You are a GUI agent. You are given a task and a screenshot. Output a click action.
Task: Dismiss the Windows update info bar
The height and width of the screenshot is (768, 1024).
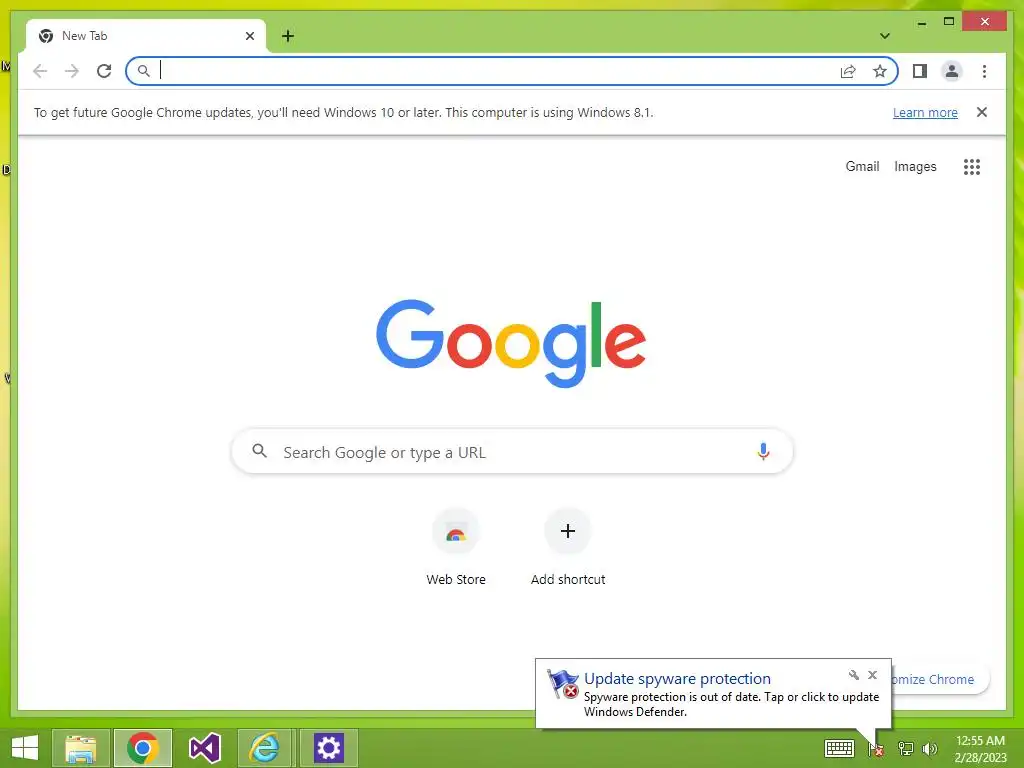tap(981, 112)
